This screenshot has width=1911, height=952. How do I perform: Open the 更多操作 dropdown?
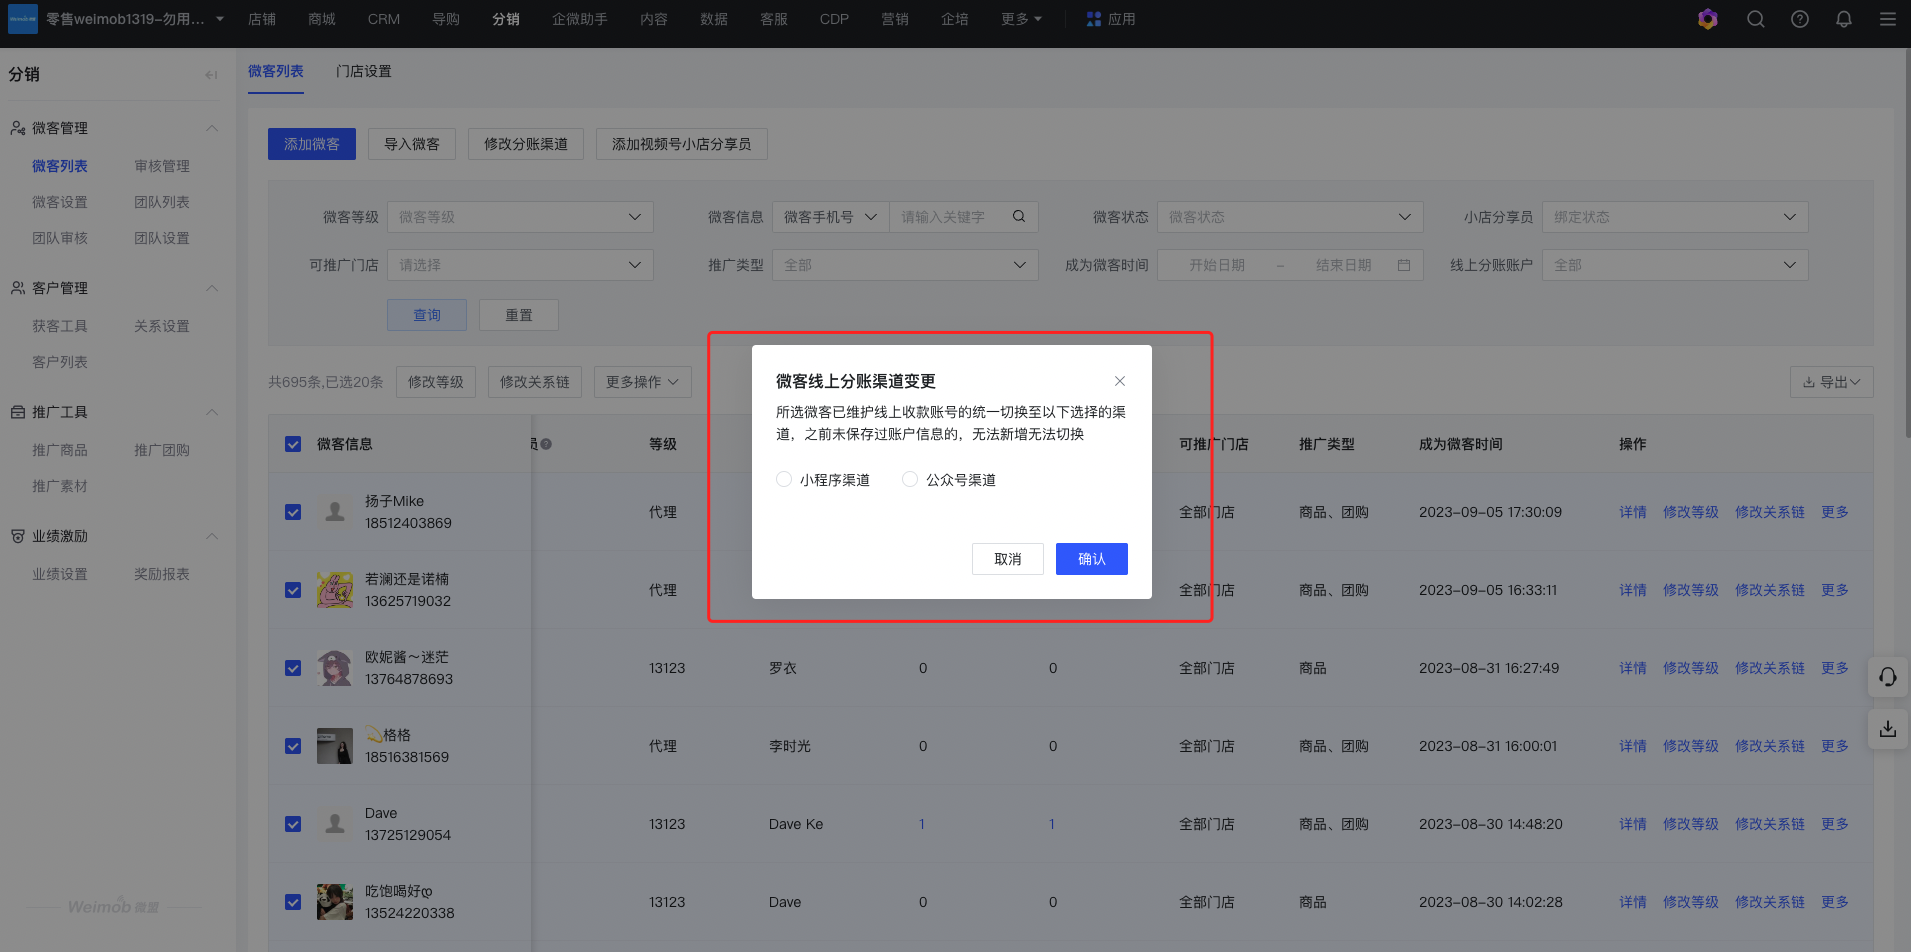click(x=642, y=382)
